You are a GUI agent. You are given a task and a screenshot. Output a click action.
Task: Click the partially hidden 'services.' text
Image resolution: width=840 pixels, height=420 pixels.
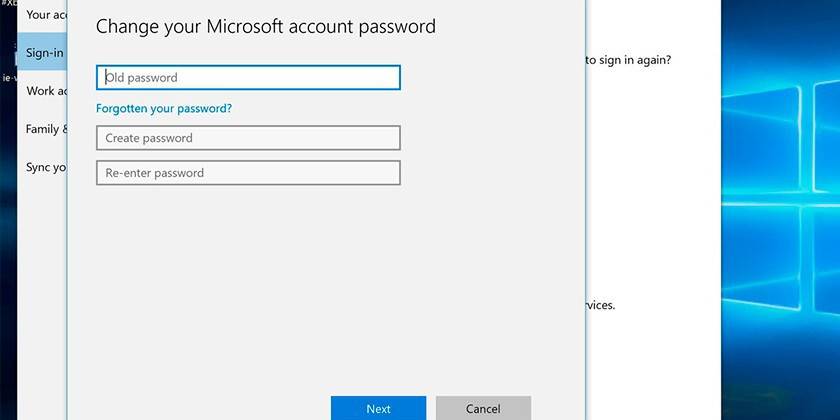pos(600,305)
